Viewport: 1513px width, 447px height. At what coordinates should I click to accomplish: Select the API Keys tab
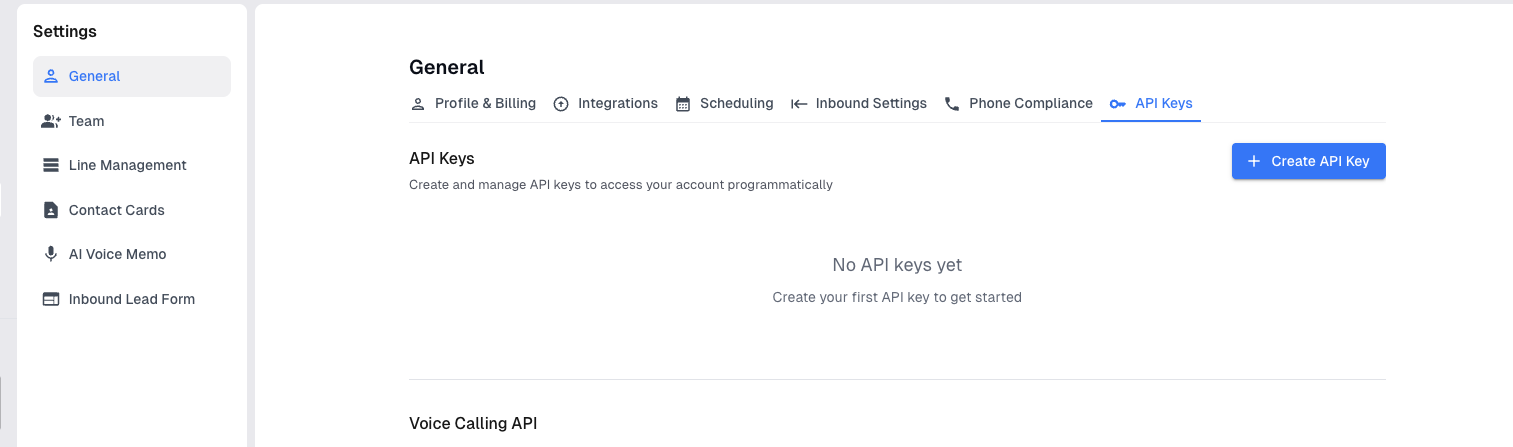(1151, 103)
